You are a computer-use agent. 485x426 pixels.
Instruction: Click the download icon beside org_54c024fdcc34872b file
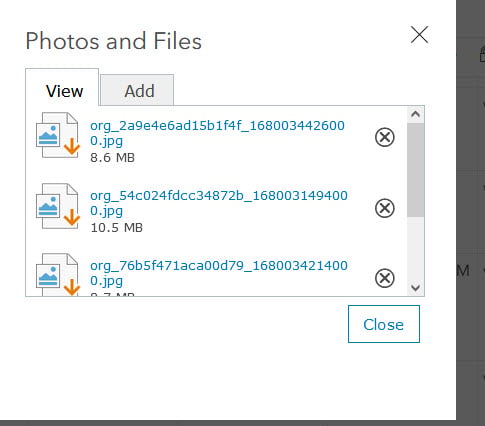tap(57, 206)
